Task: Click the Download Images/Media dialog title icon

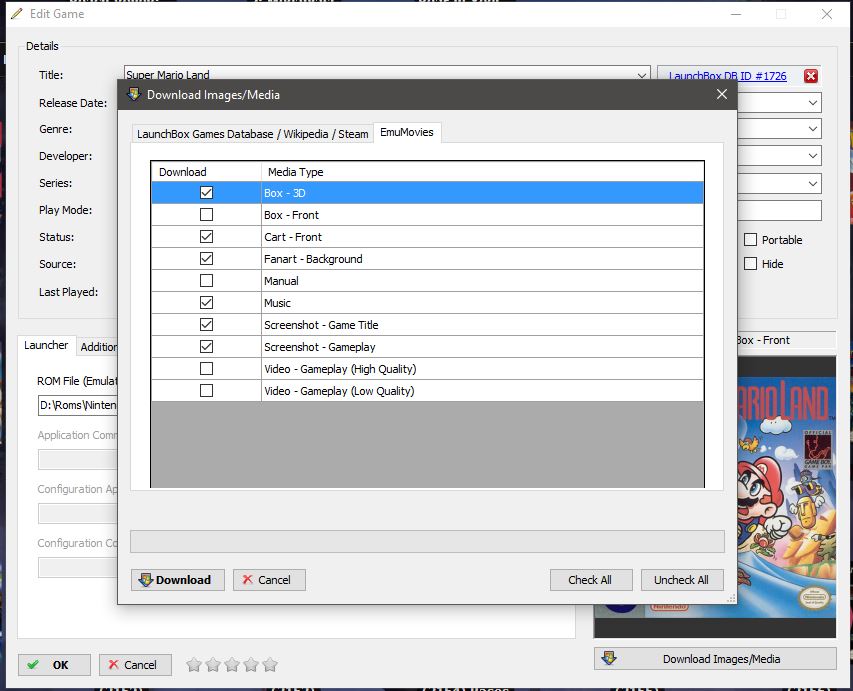Action: click(x=134, y=94)
